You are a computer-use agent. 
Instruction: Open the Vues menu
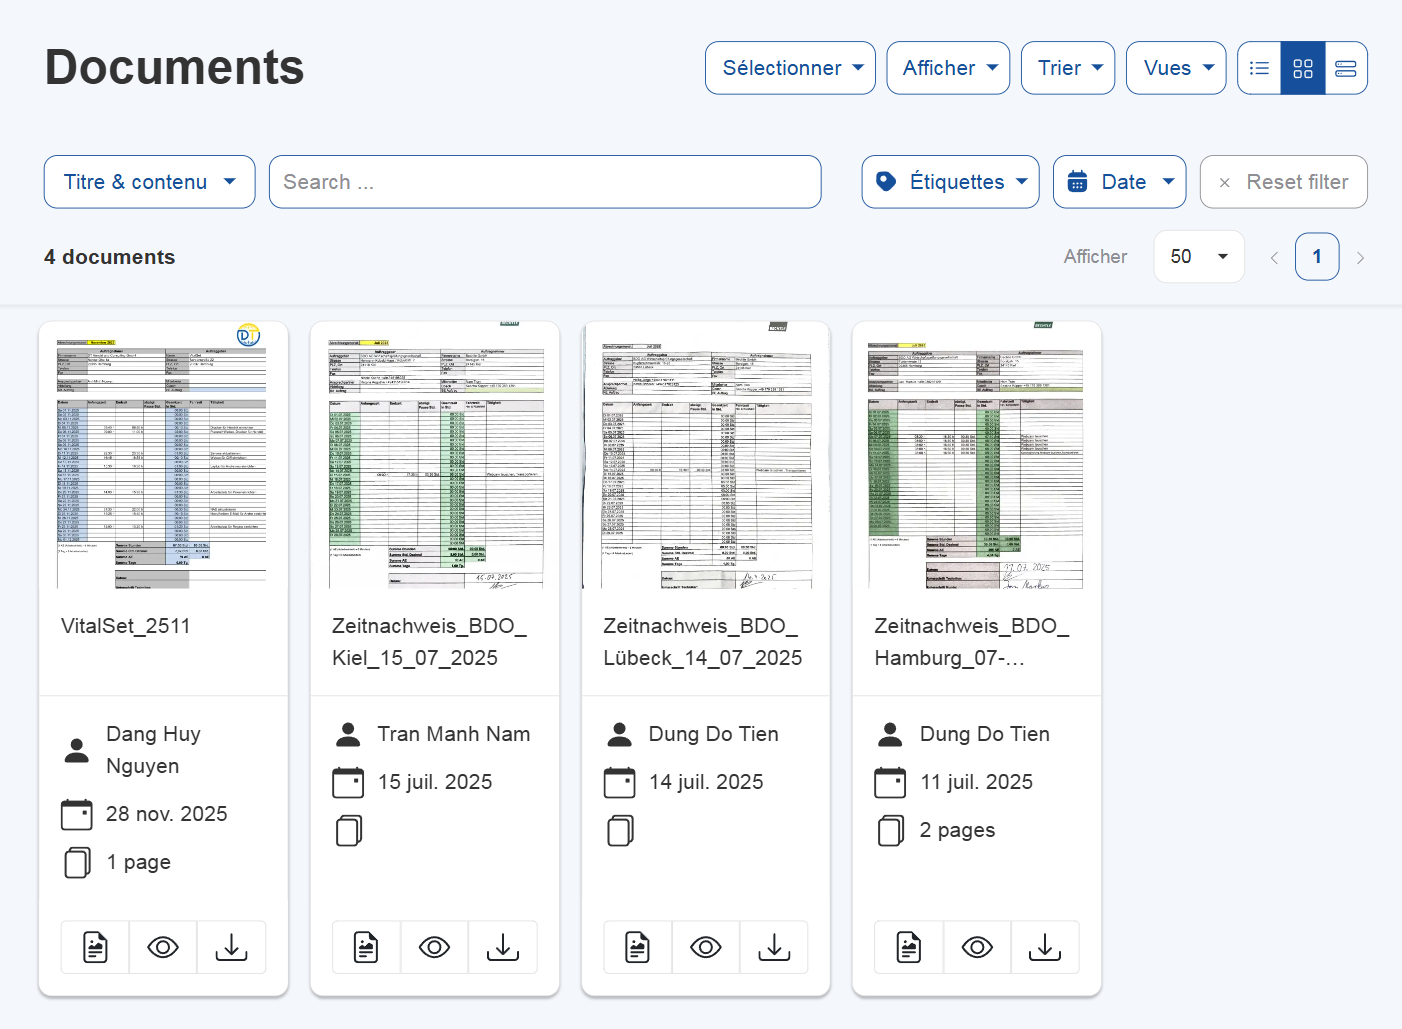point(1175,68)
